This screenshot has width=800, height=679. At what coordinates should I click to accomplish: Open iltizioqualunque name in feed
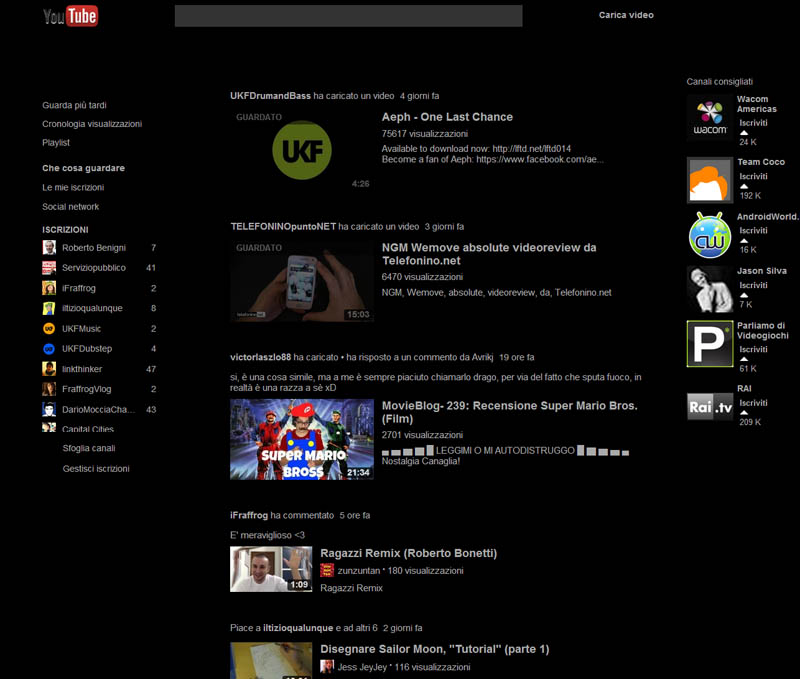[298, 628]
